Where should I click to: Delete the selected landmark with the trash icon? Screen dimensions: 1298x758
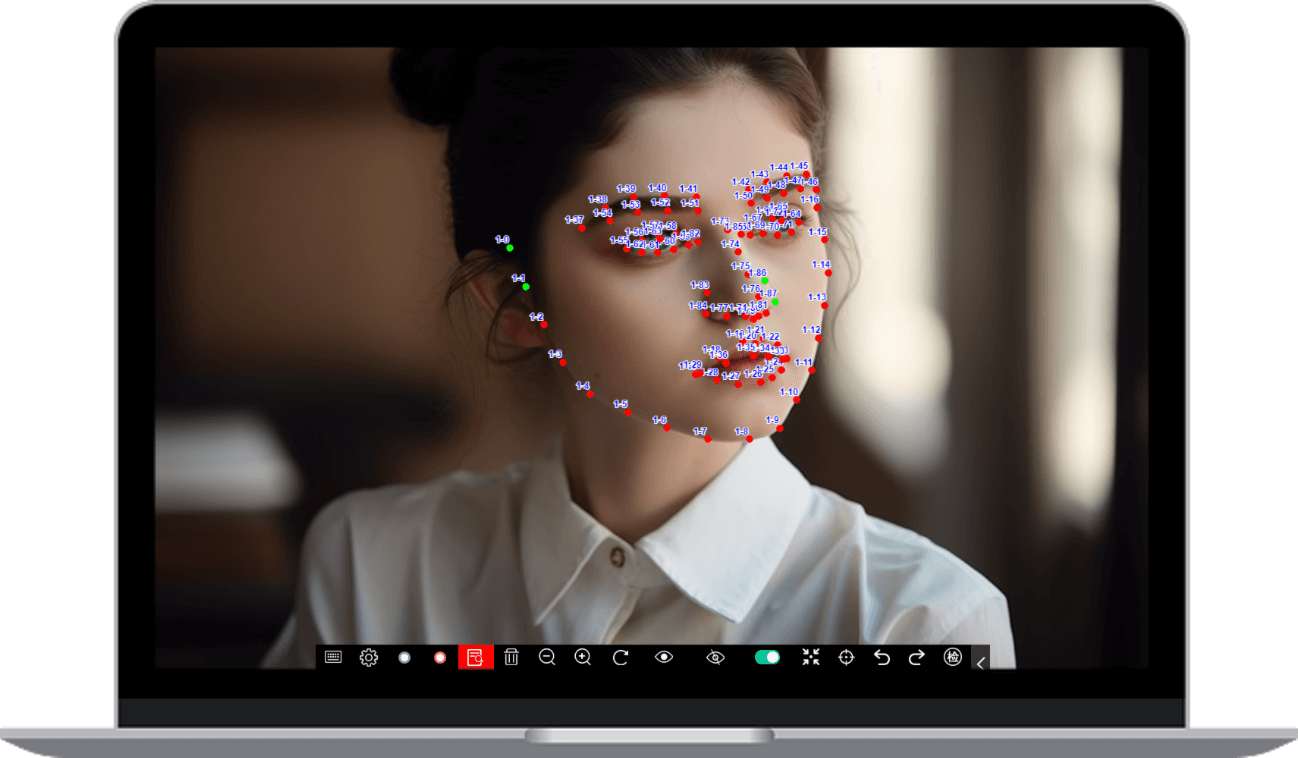click(511, 657)
